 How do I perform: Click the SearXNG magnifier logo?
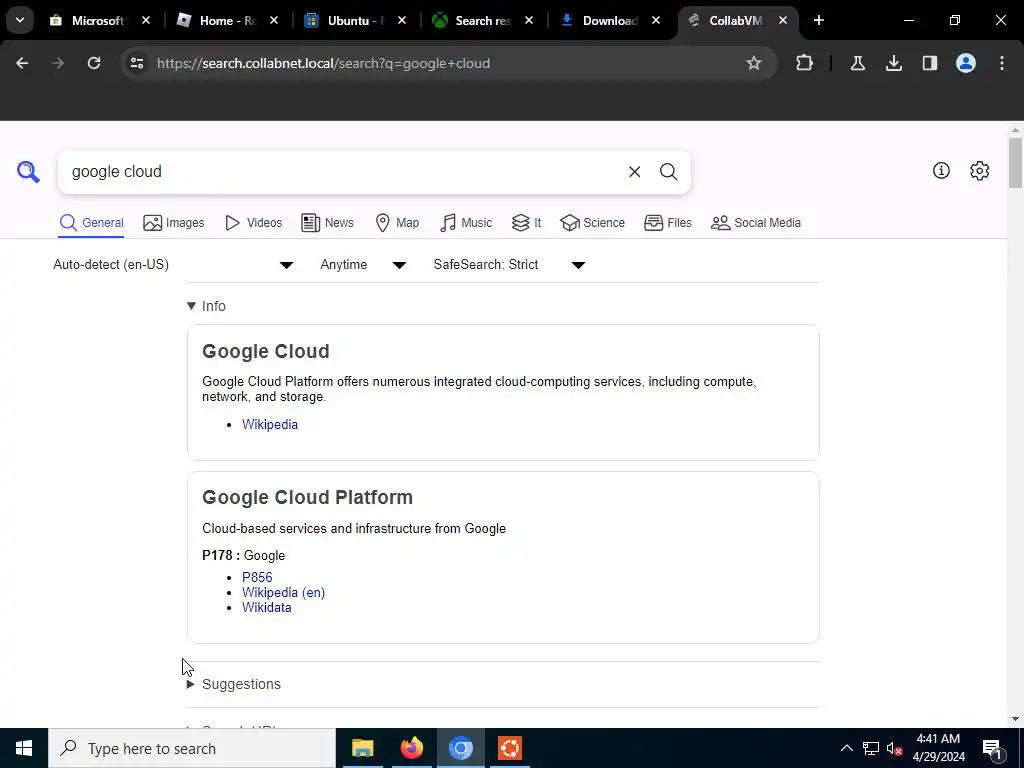pyautogui.click(x=28, y=172)
